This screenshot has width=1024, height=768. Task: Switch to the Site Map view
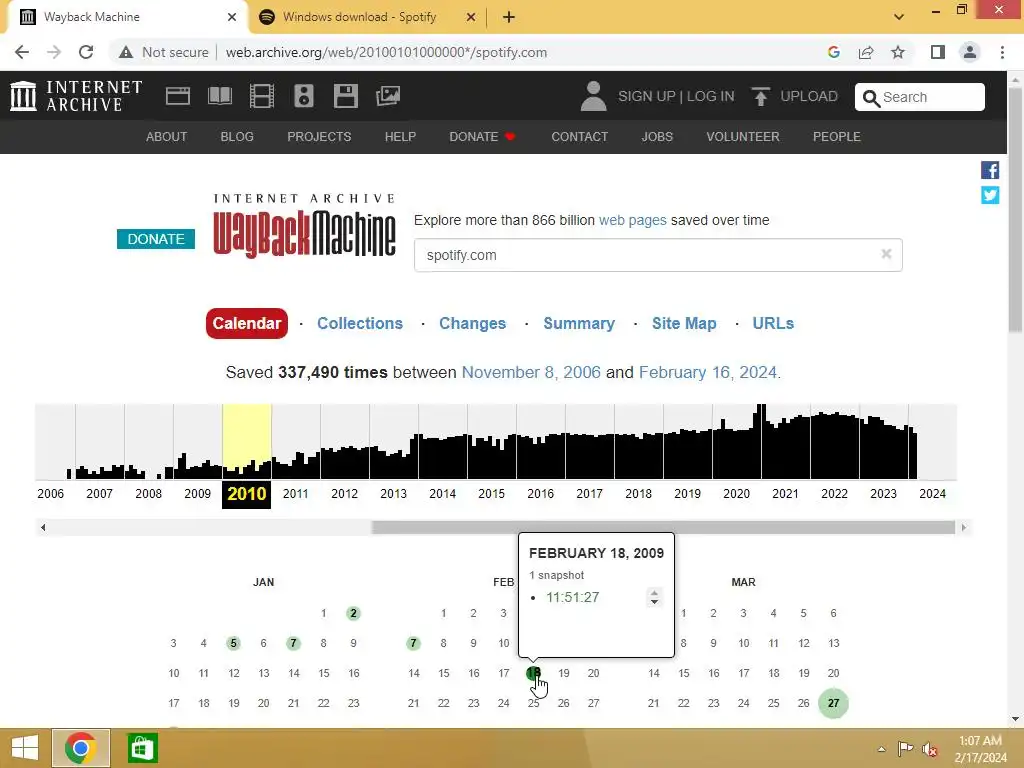(684, 323)
